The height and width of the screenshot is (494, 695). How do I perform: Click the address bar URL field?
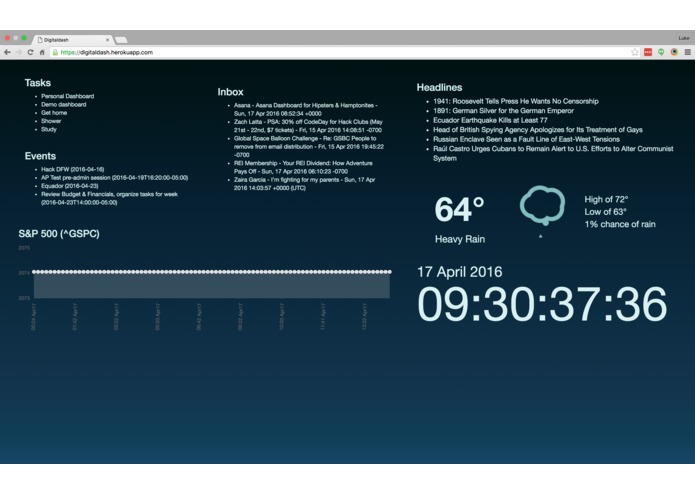[341, 52]
